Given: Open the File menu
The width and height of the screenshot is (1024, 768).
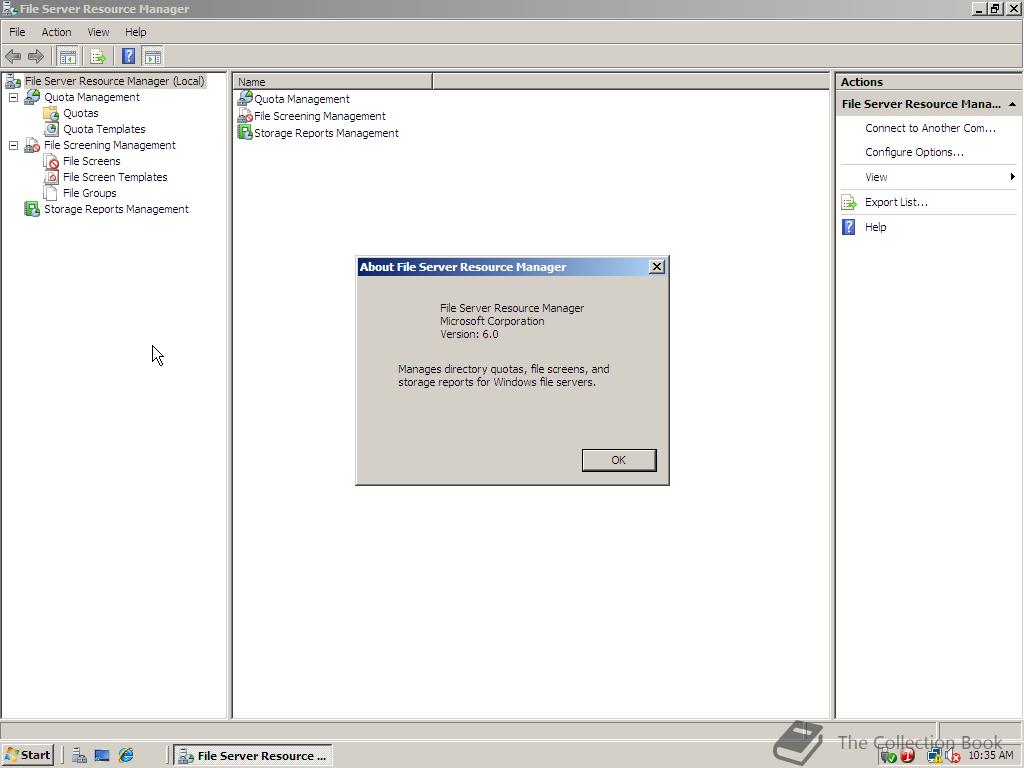Looking at the screenshot, I should [17, 32].
